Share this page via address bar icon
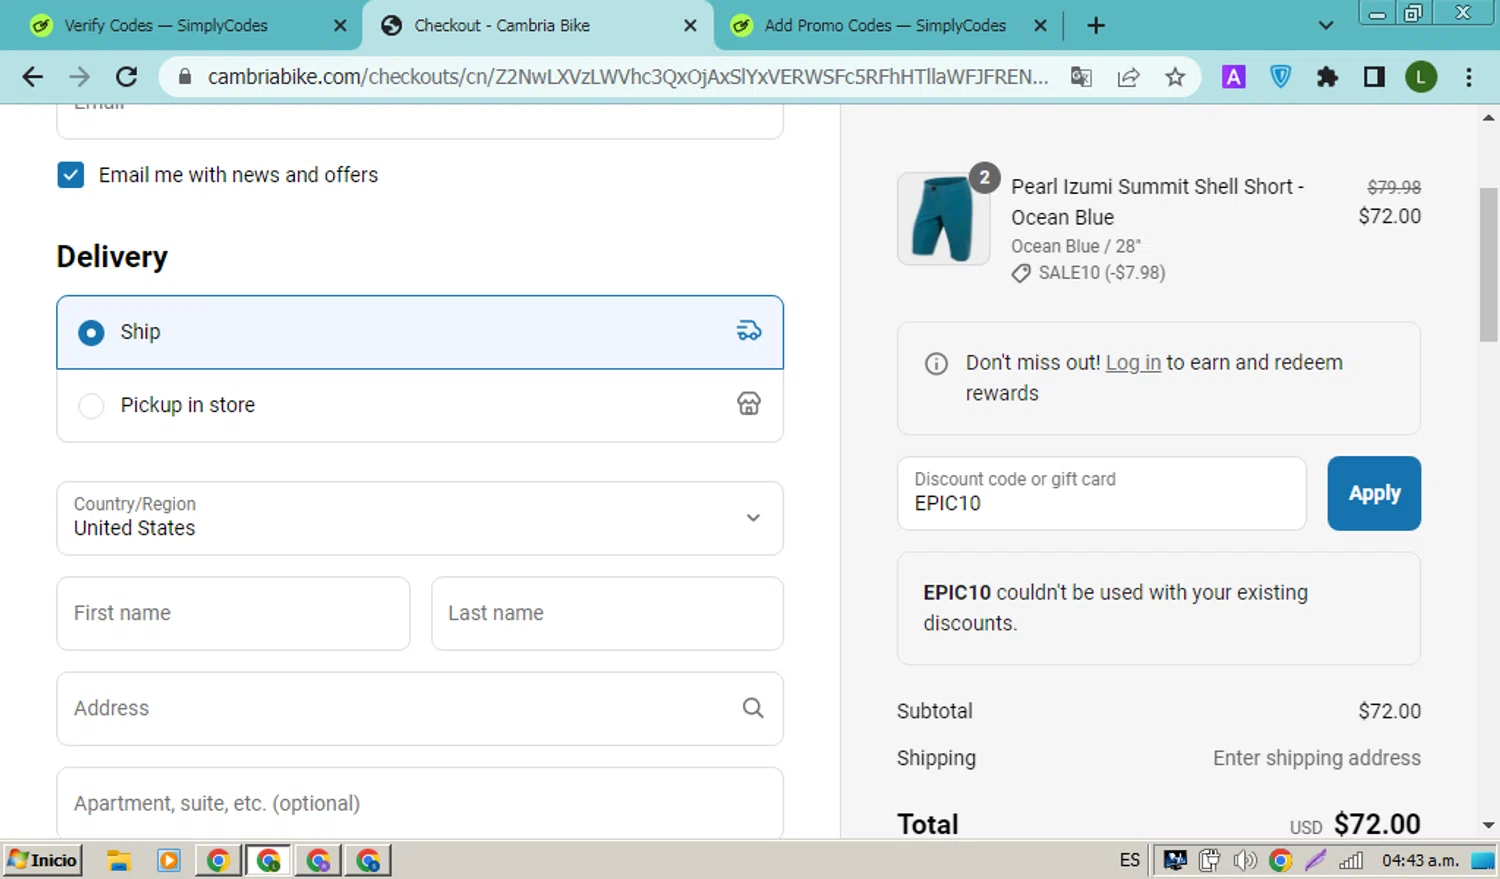The image size is (1500, 879). pos(1128,77)
